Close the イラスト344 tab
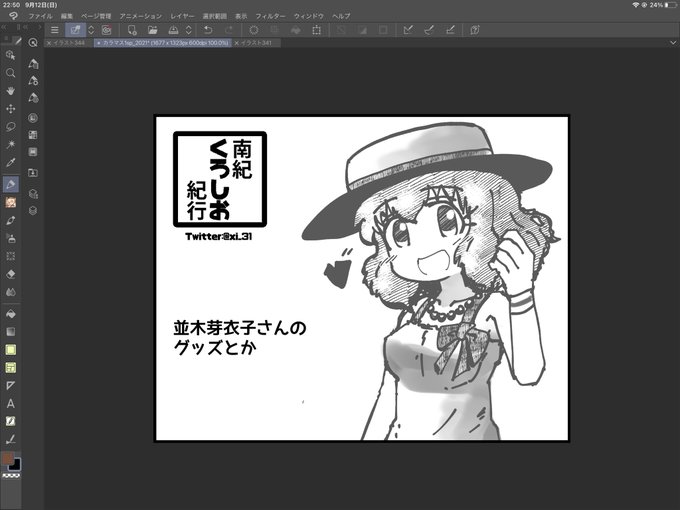 (49, 43)
